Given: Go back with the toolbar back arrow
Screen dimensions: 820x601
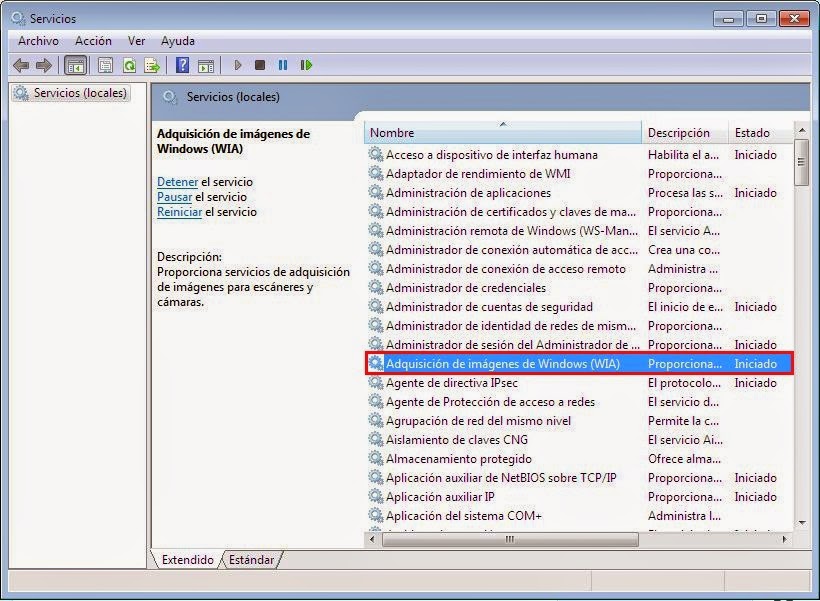Looking at the screenshot, I should (21, 65).
